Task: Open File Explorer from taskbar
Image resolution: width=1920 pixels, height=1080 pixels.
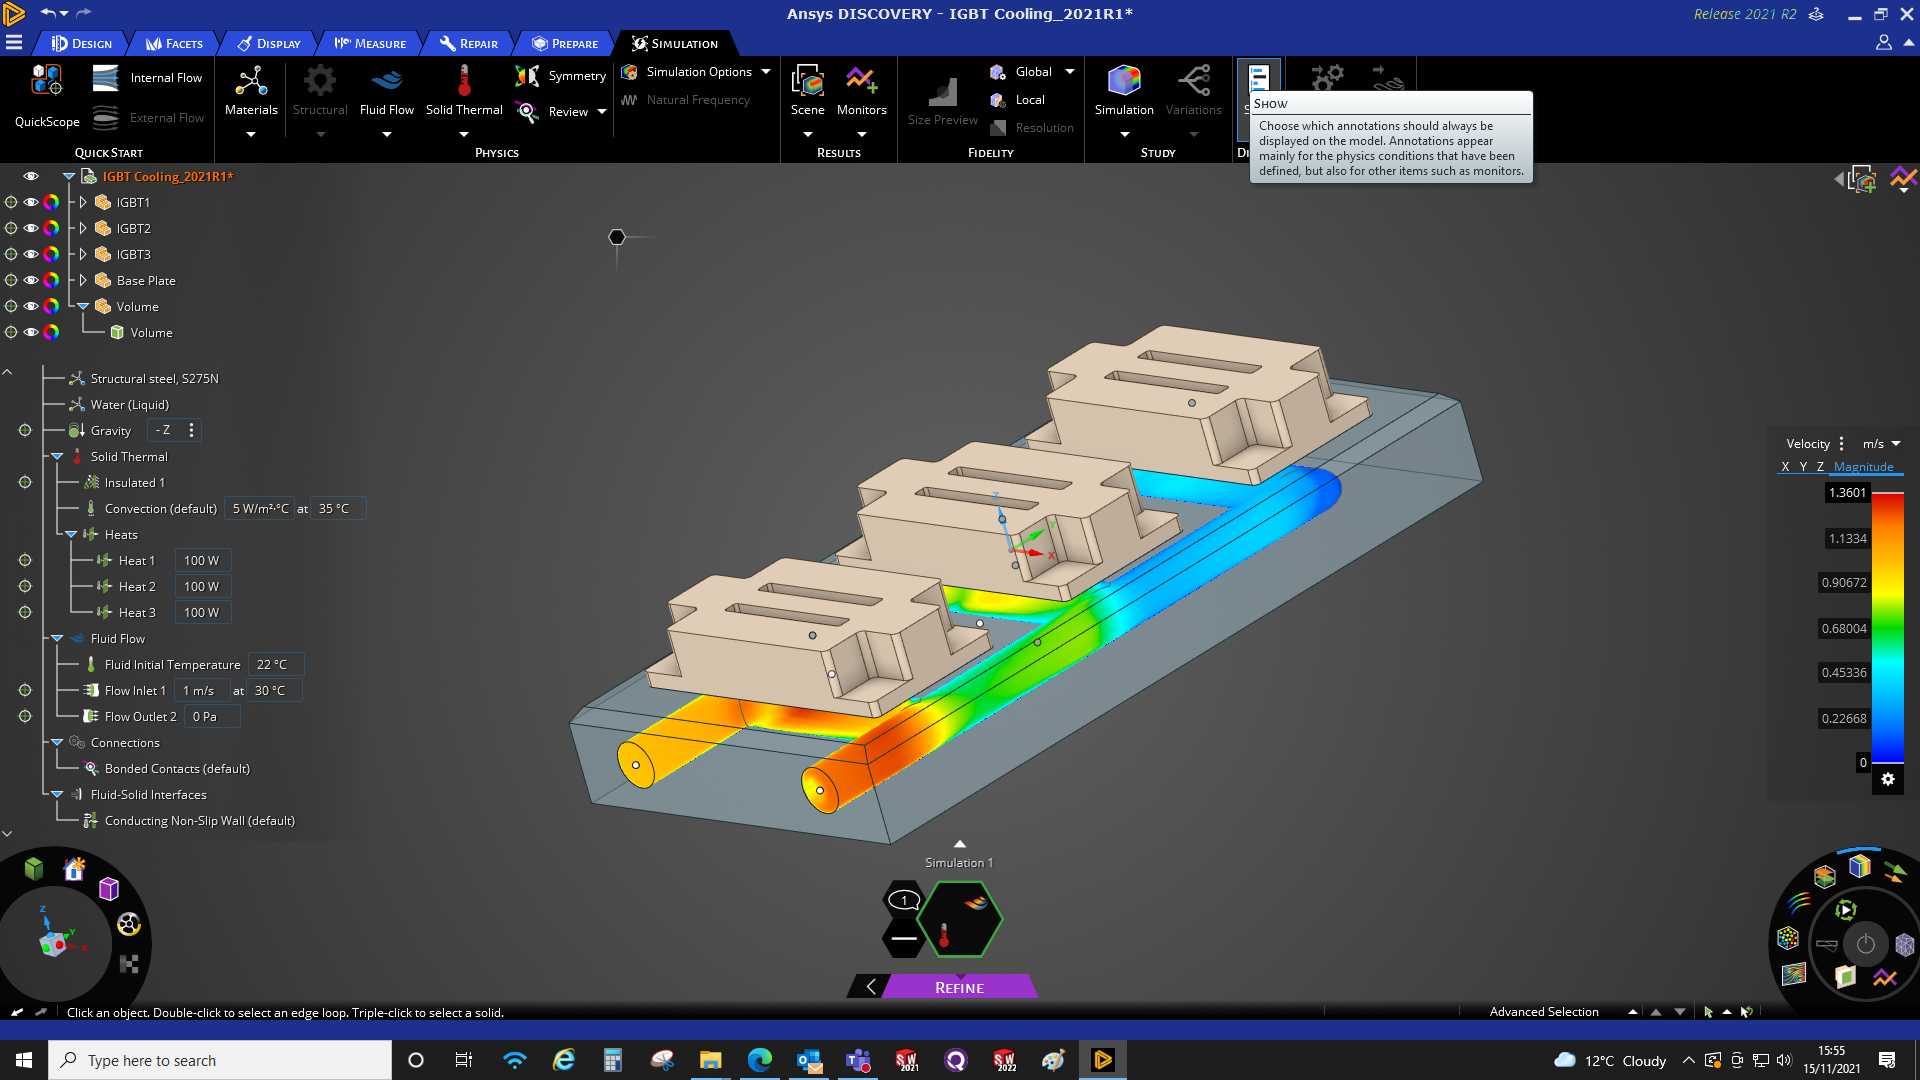Action: click(710, 1060)
